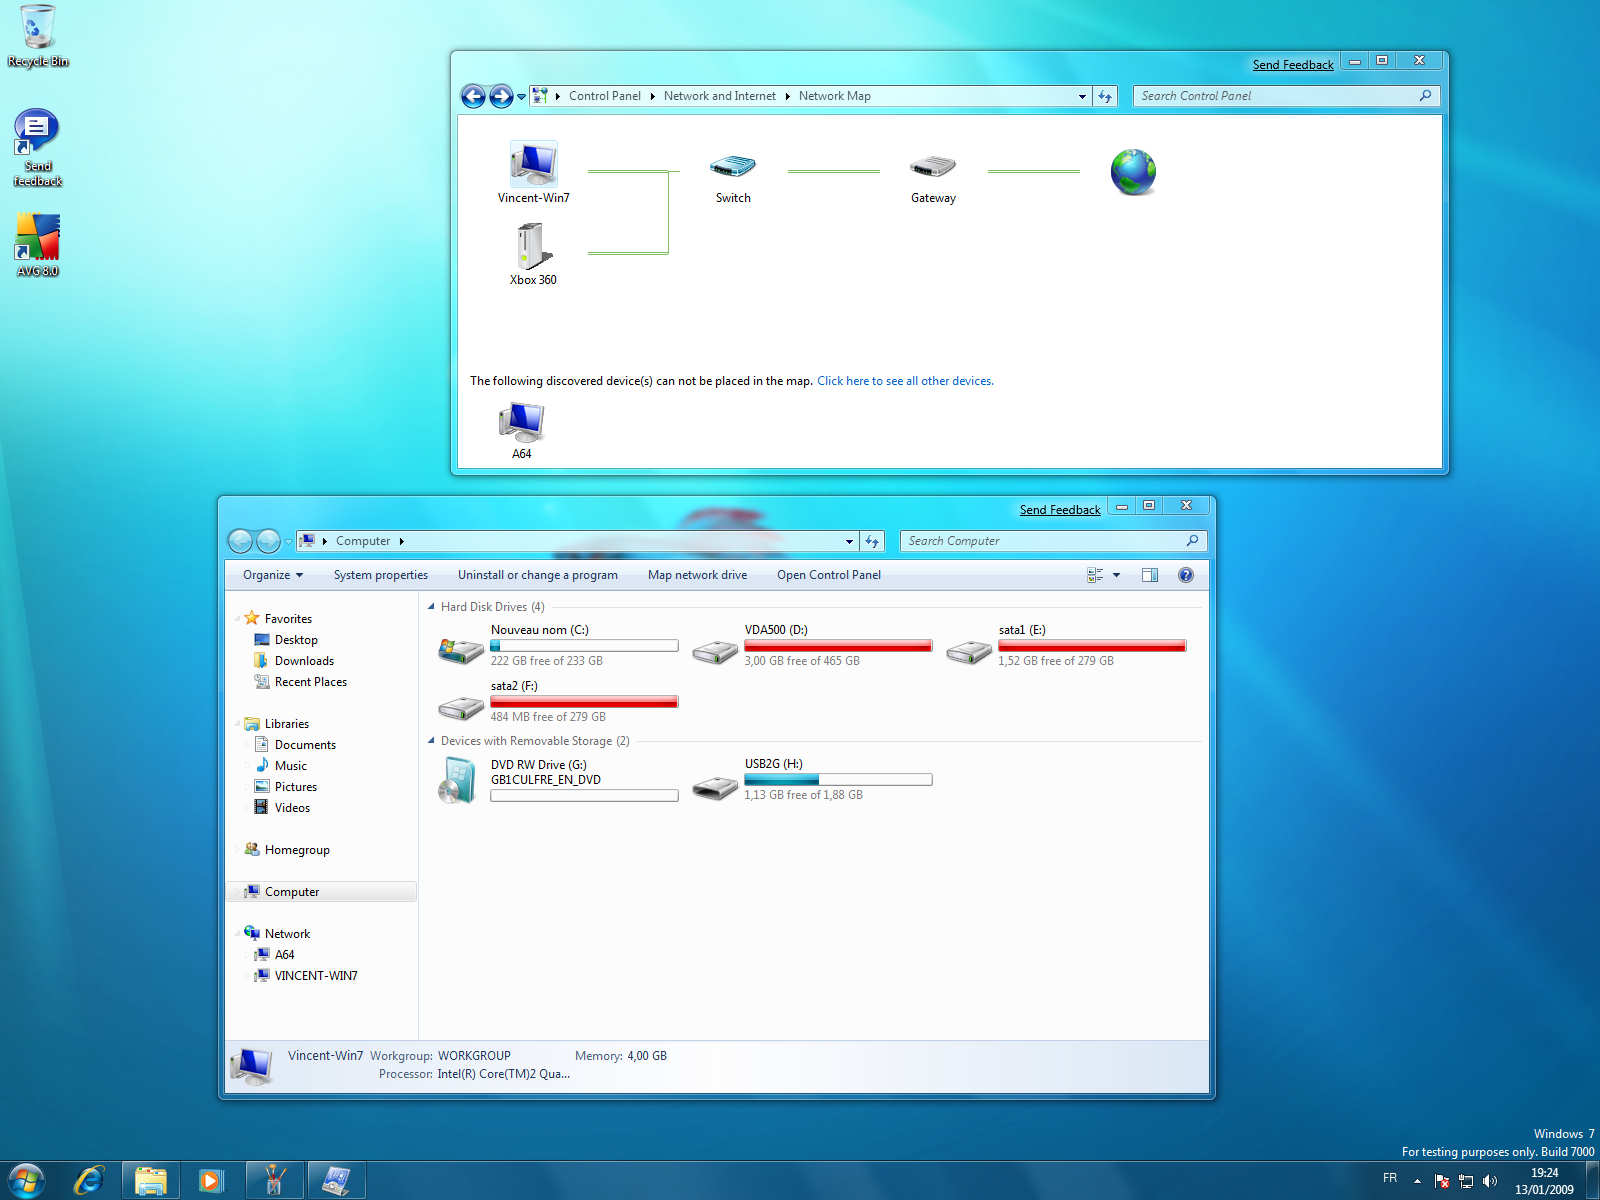Collapse Hard Disk Drives group
This screenshot has width=1600, height=1200.
tap(431, 606)
